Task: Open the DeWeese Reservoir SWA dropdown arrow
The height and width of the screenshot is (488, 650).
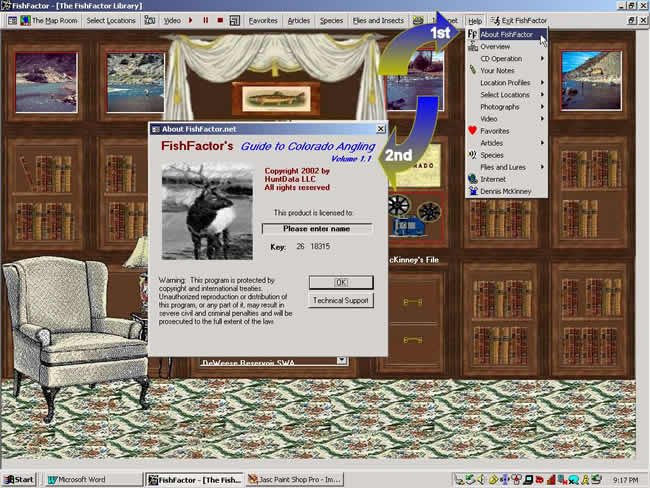Action: tap(342, 360)
